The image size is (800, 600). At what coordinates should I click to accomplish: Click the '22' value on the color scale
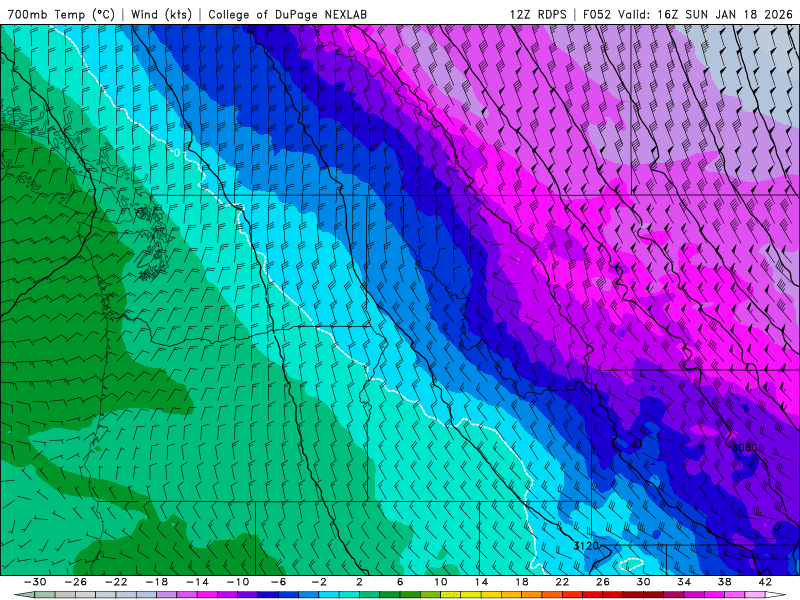click(562, 582)
